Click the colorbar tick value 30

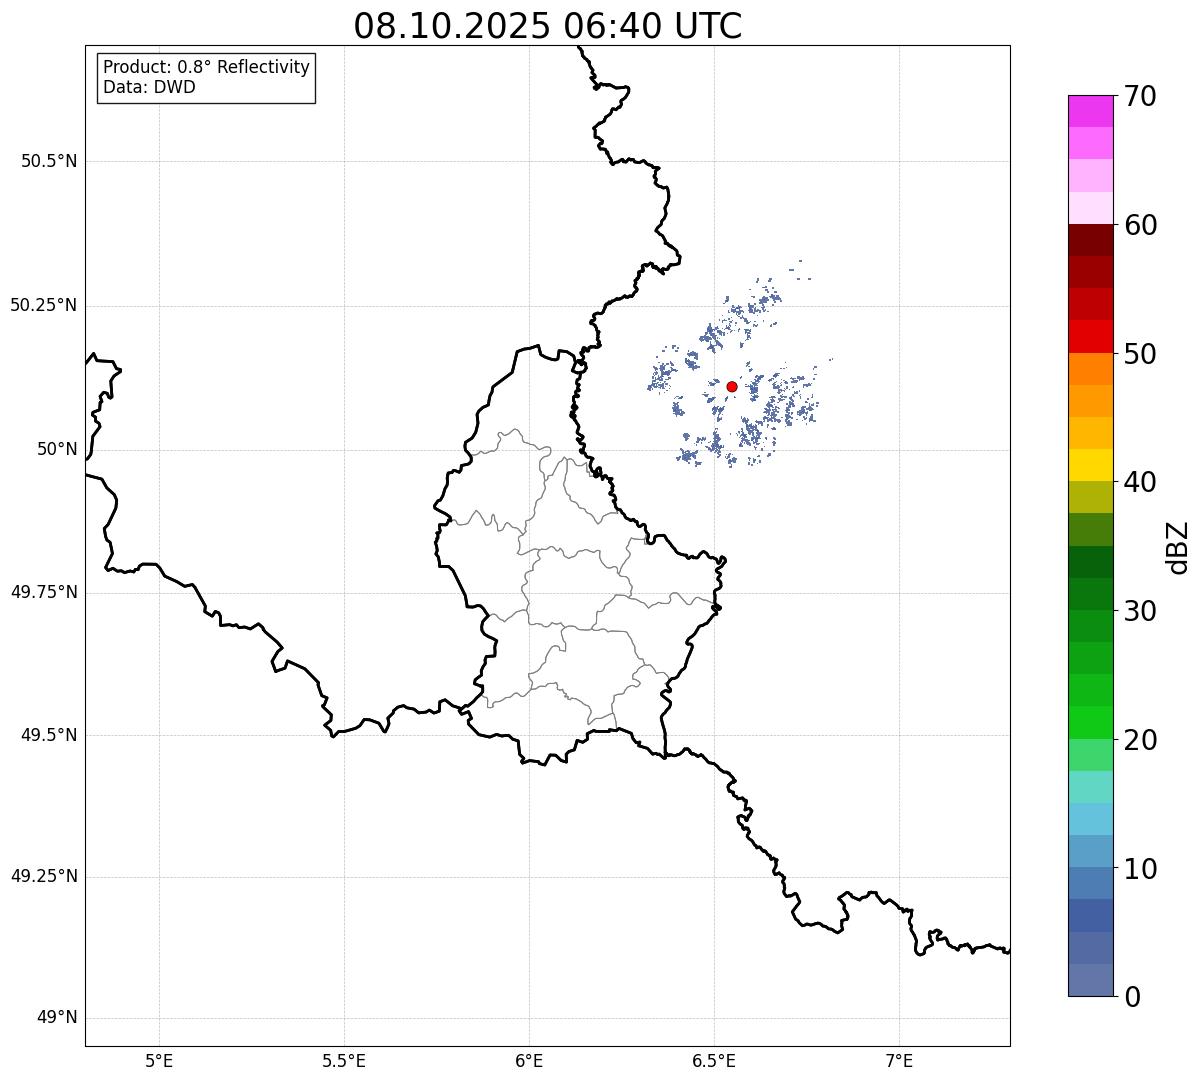(x=1140, y=611)
